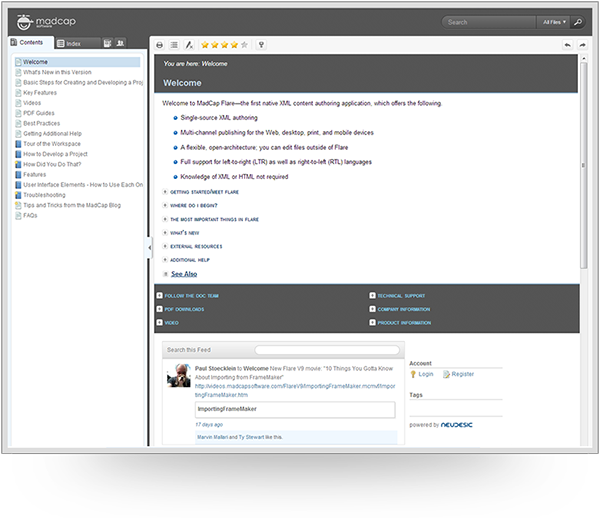The height and width of the screenshot is (520, 600).
Task: Click the Login key icon
Action: (x=413, y=374)
